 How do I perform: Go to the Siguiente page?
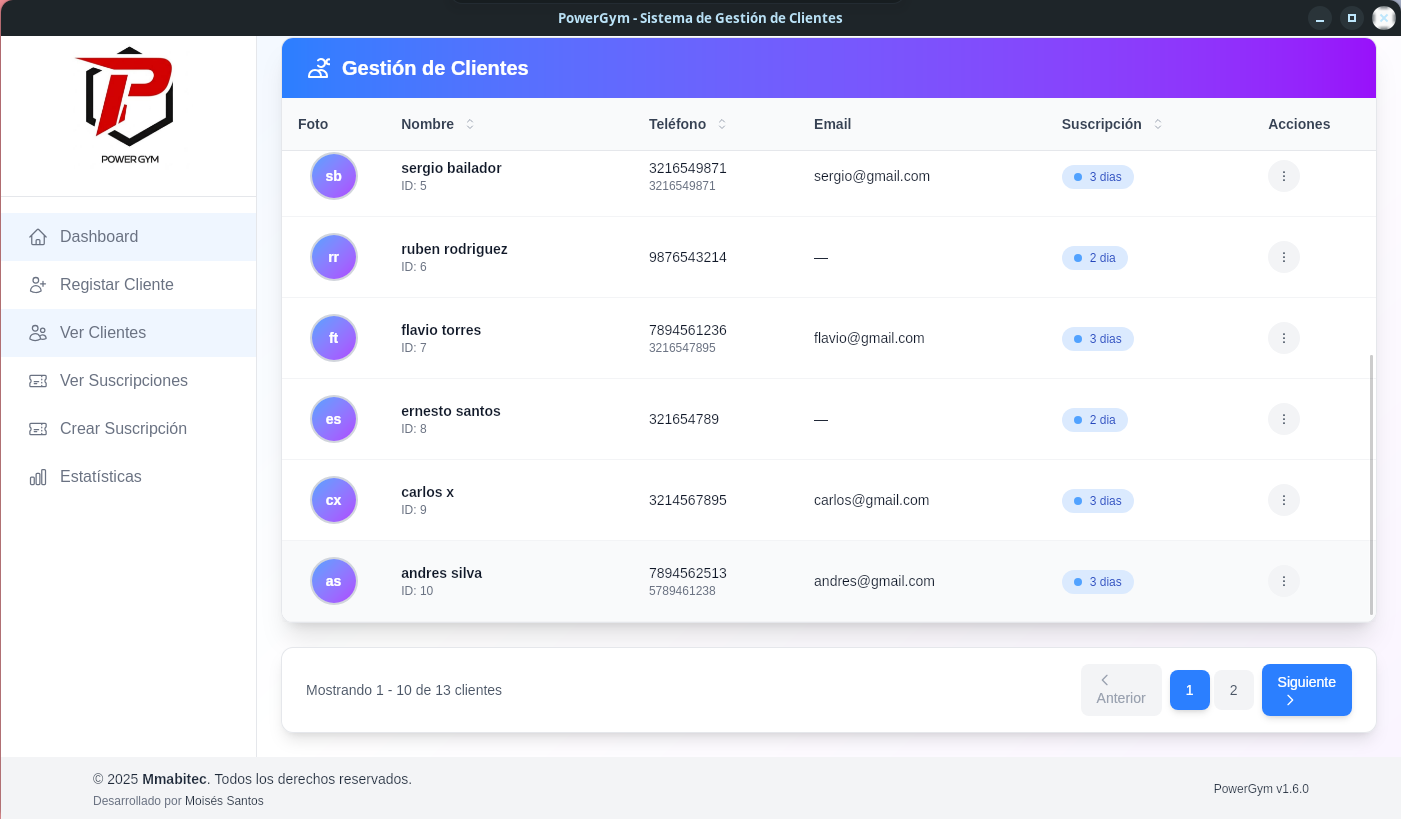[1307, 690]
